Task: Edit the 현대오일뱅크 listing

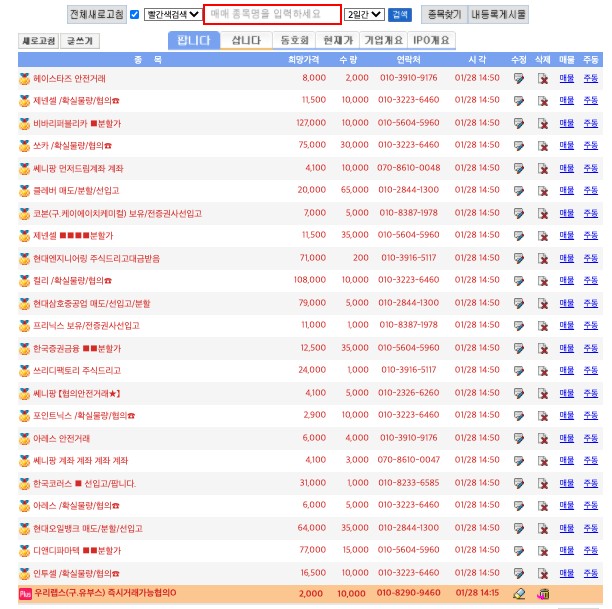Action: pos(519,529)
